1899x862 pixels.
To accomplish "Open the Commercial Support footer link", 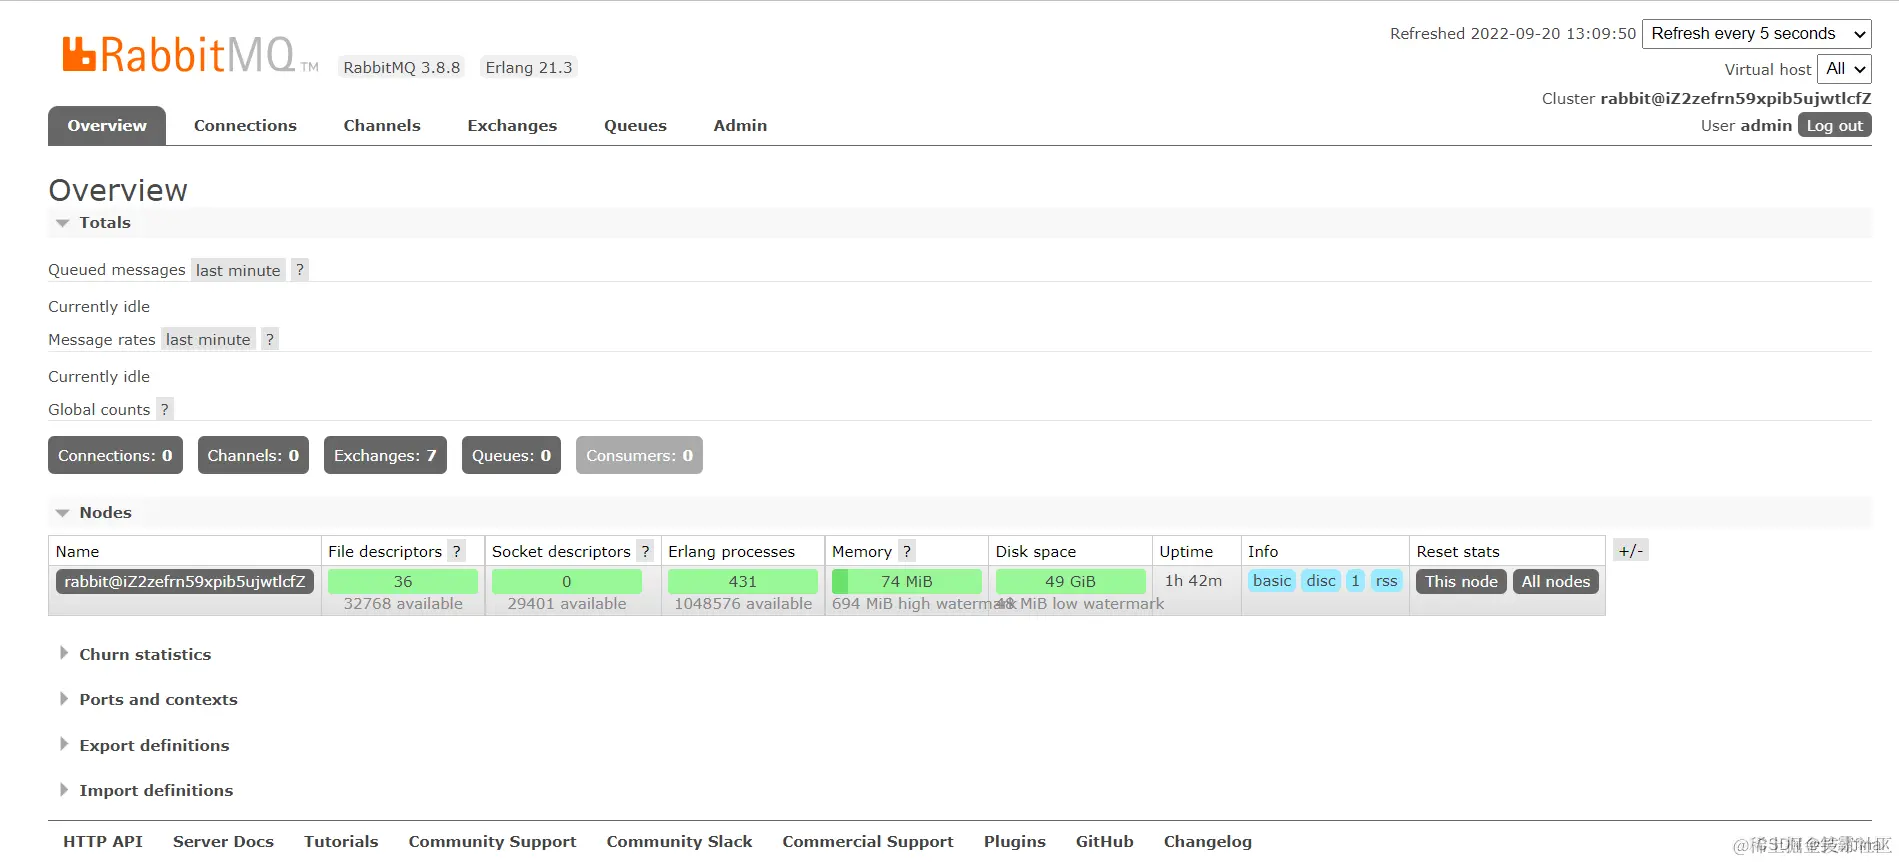I will coord(868,842).
